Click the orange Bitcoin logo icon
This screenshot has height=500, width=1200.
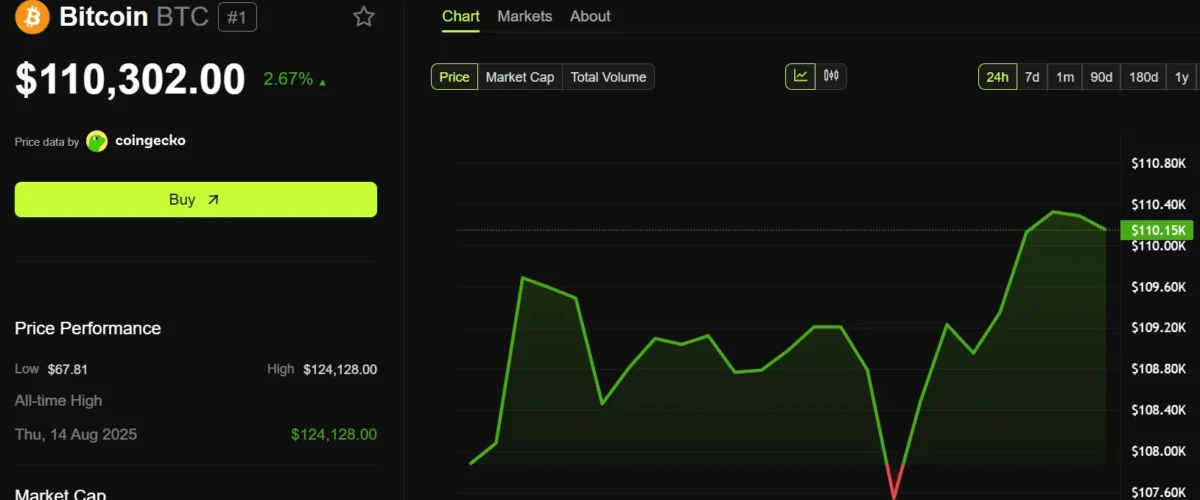[32, 17]
